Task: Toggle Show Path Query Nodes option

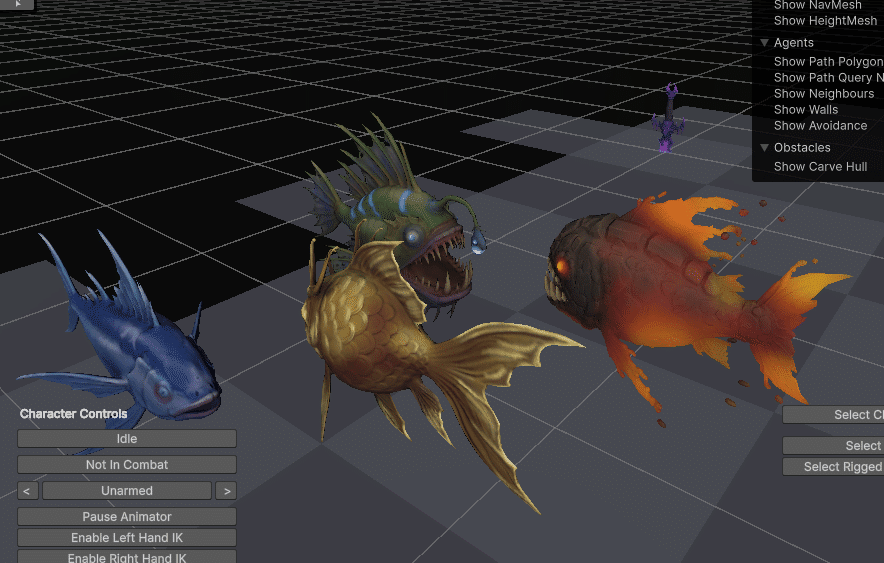Action: [828, 78]
